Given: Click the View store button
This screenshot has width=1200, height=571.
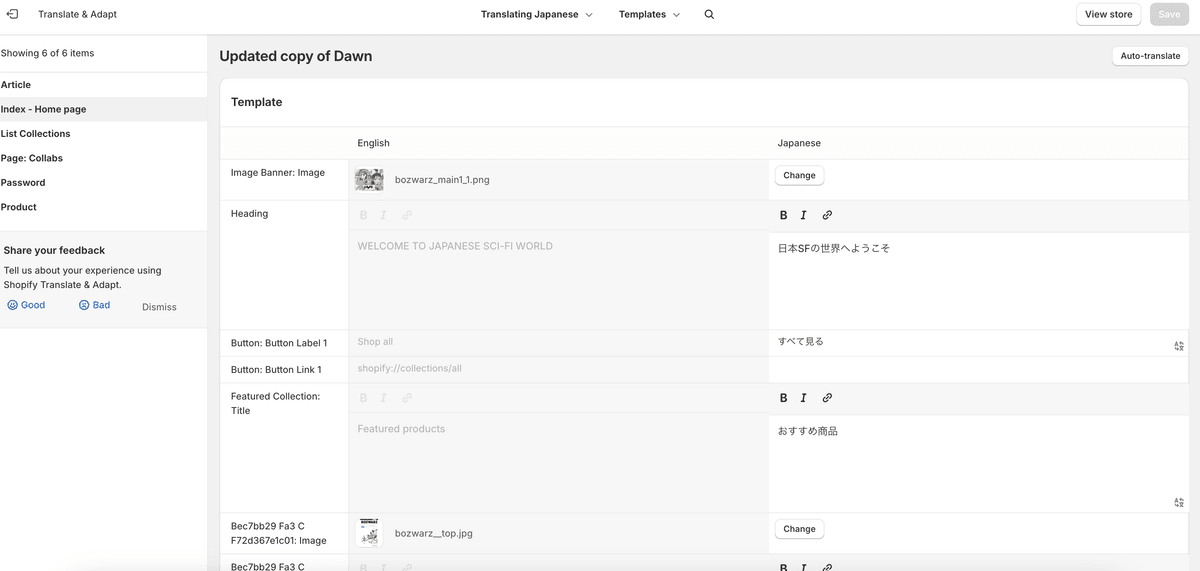Looking at the screenshot, I should pos(1109,14).
